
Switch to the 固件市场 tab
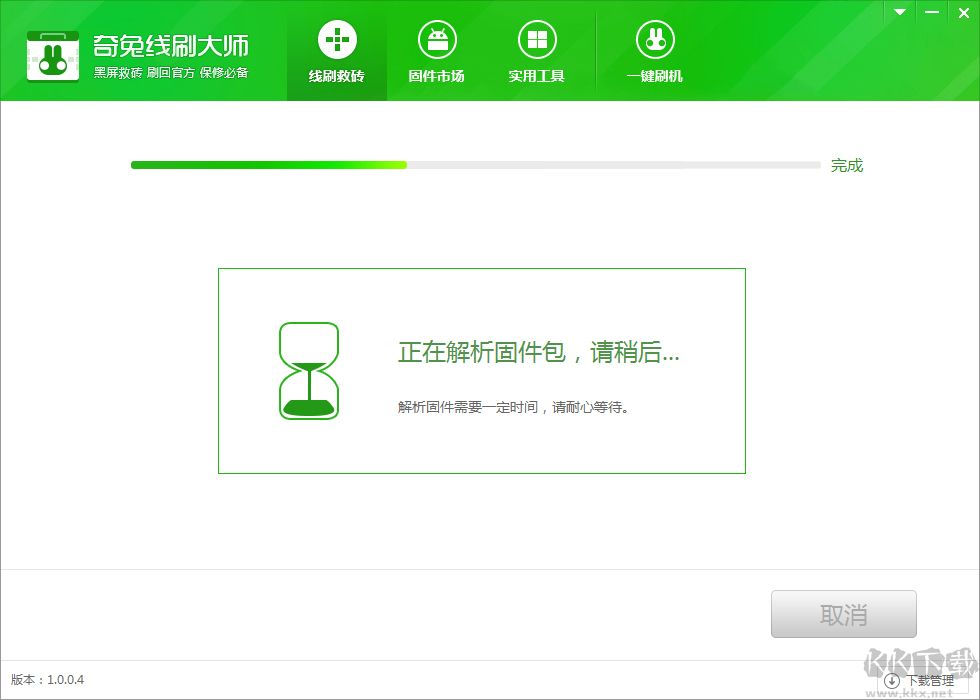point(437,52)
